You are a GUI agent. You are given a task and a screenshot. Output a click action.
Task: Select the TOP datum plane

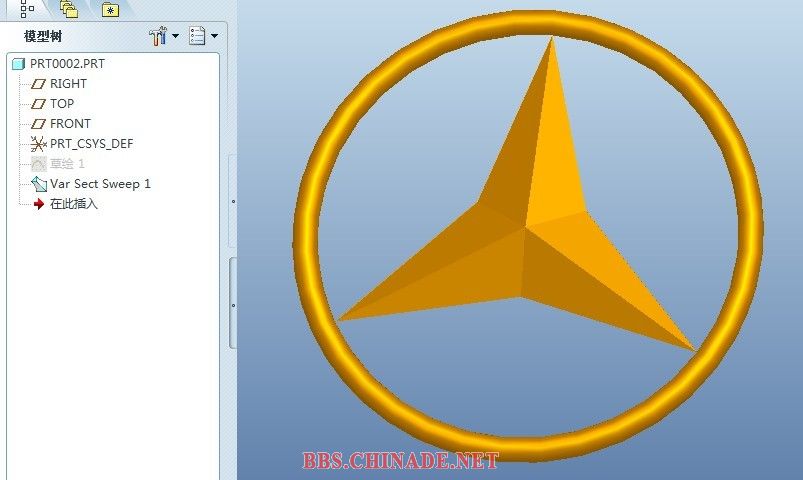tap(62, 103)
